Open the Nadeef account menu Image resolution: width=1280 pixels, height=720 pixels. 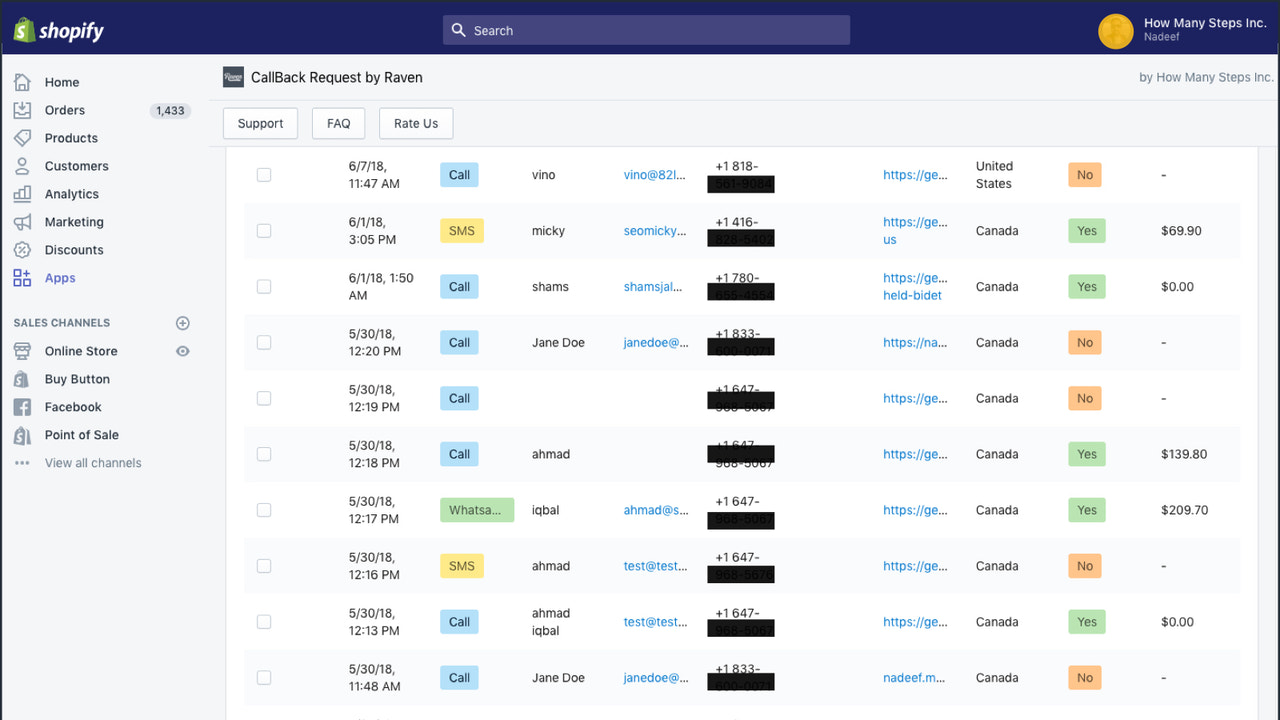[x=1180, y=31]
